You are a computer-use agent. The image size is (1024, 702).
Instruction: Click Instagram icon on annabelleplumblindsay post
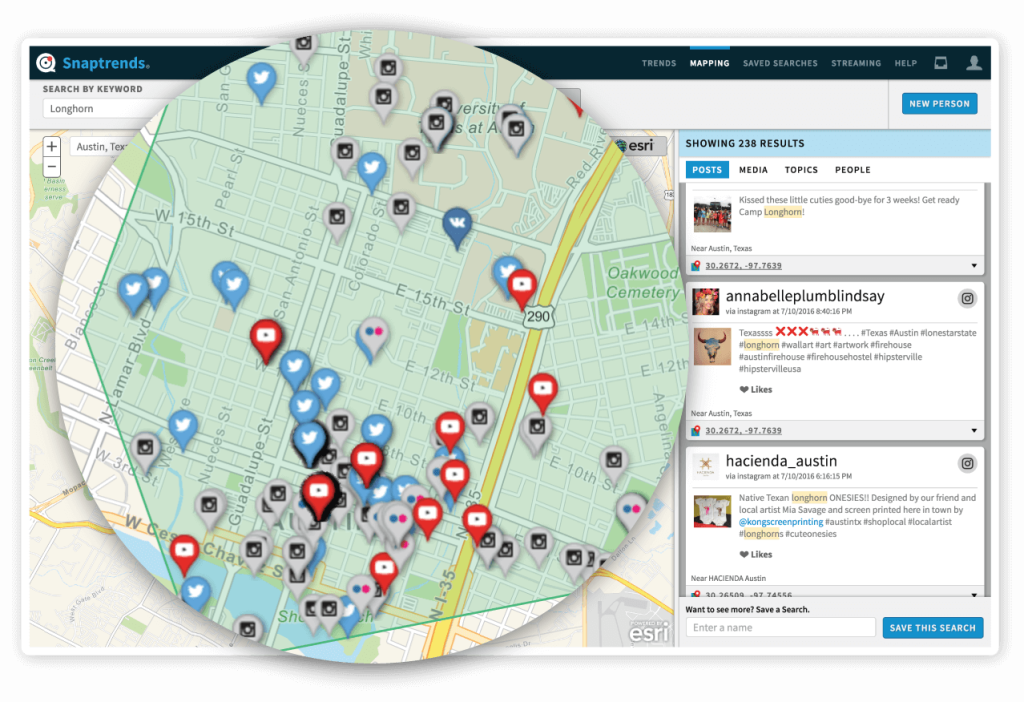click(x=967, y=298)
